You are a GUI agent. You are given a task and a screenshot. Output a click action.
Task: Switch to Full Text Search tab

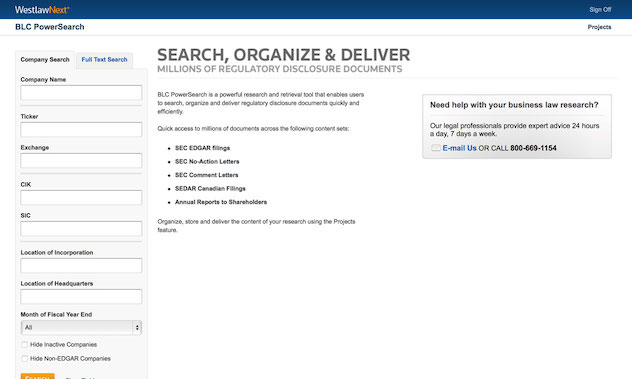(x=104, y=60)
